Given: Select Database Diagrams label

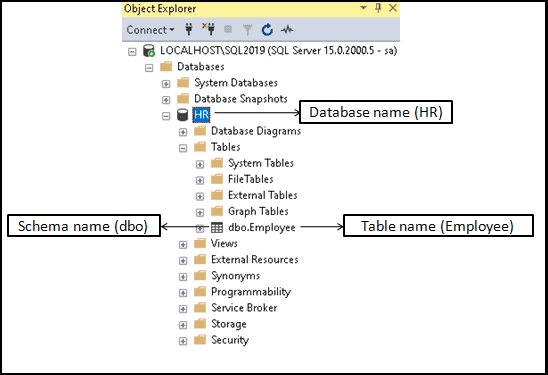Looking at the screenshot, I should (x=256, y=131).
